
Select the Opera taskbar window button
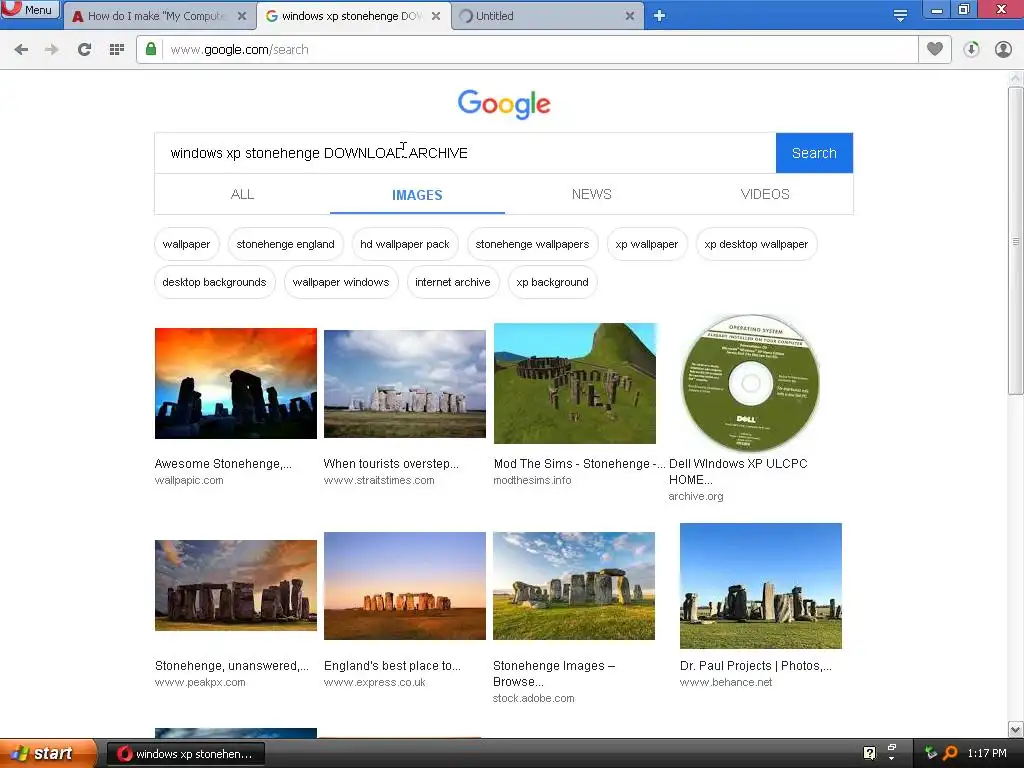(x=185, y=754)
